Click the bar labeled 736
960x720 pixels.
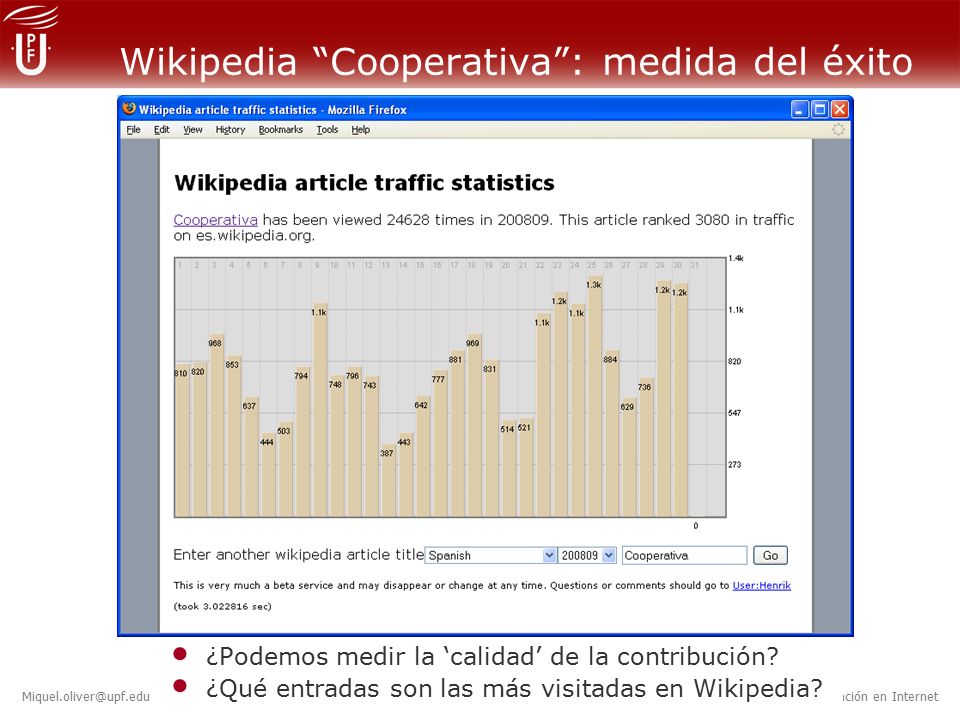645,448
